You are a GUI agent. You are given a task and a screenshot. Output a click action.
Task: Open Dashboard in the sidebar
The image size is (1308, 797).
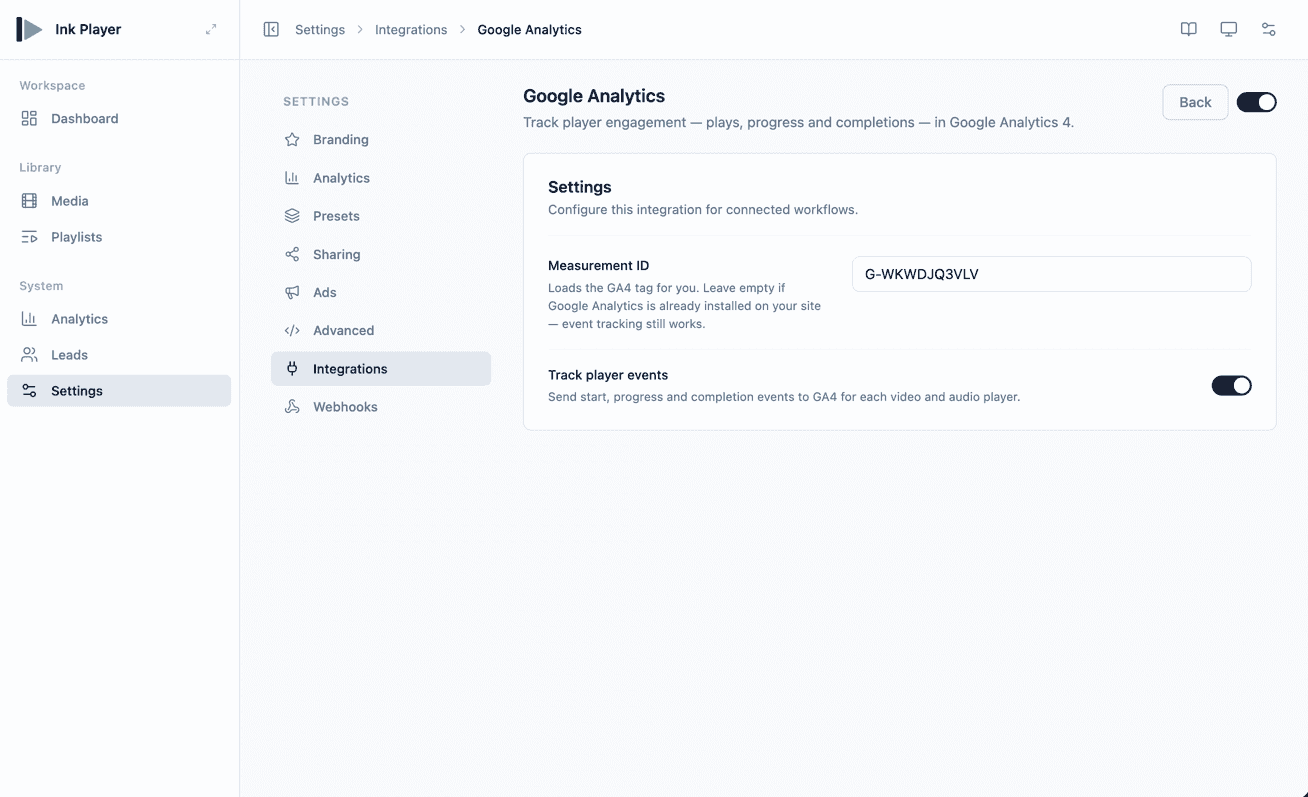click(119, 118)
